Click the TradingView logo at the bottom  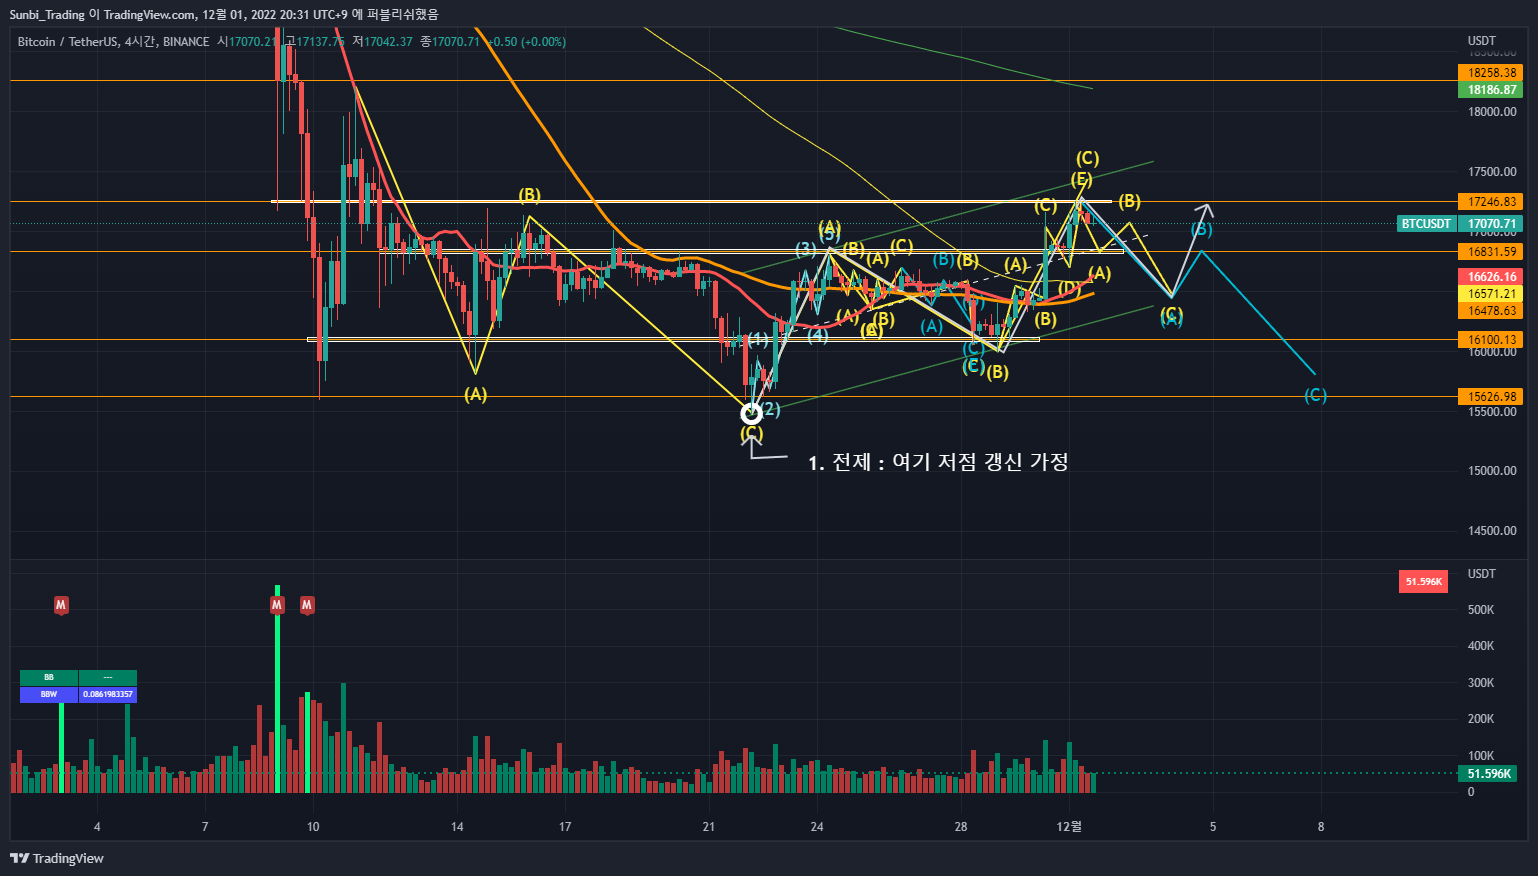pos(57,858)
